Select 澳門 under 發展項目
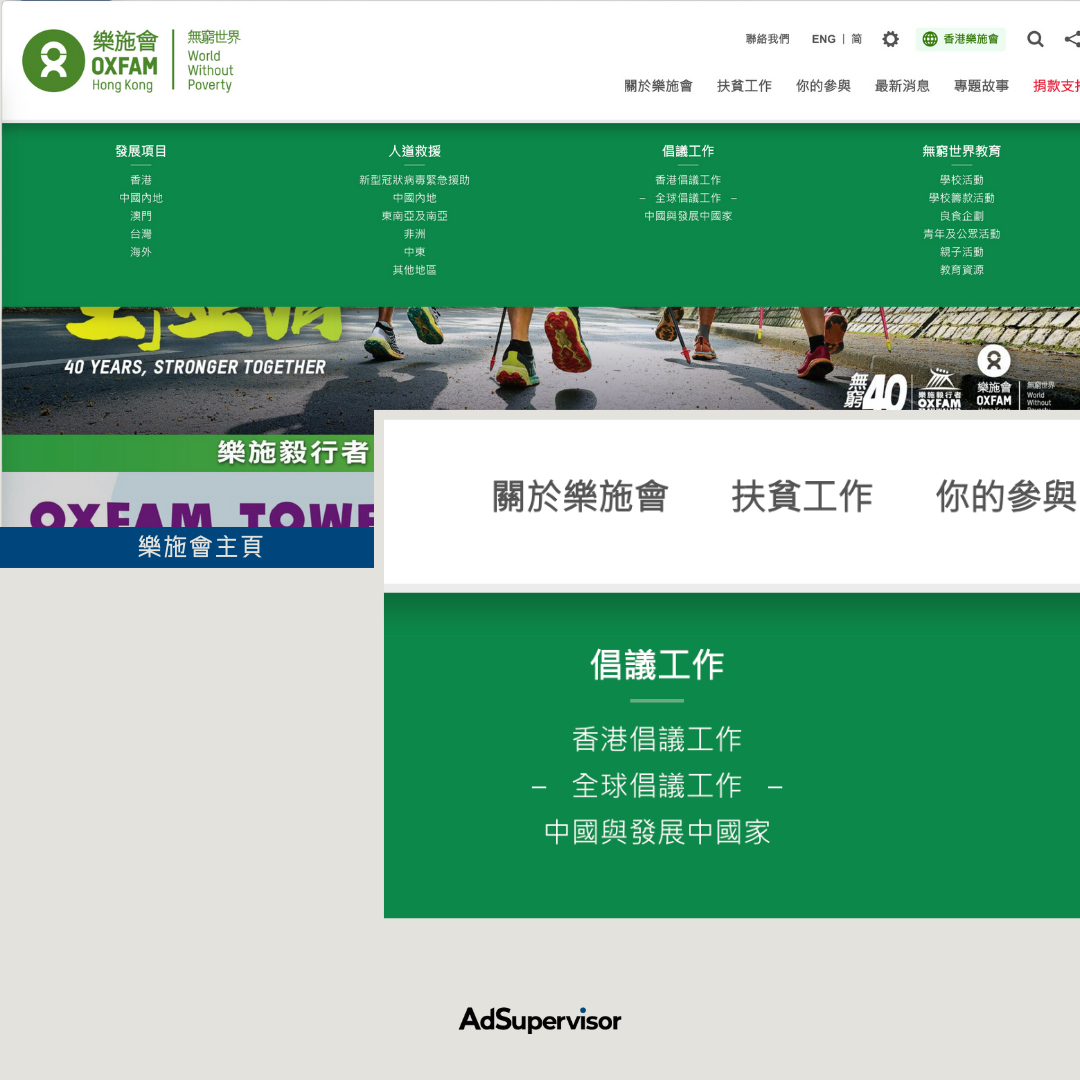Image resolution: width=1080 pixels, height=1080 pixels. [x=141, y=216]
